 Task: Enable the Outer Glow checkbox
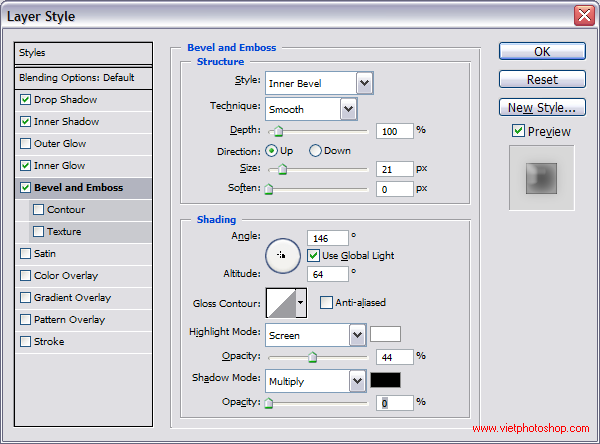click(25, 144)
